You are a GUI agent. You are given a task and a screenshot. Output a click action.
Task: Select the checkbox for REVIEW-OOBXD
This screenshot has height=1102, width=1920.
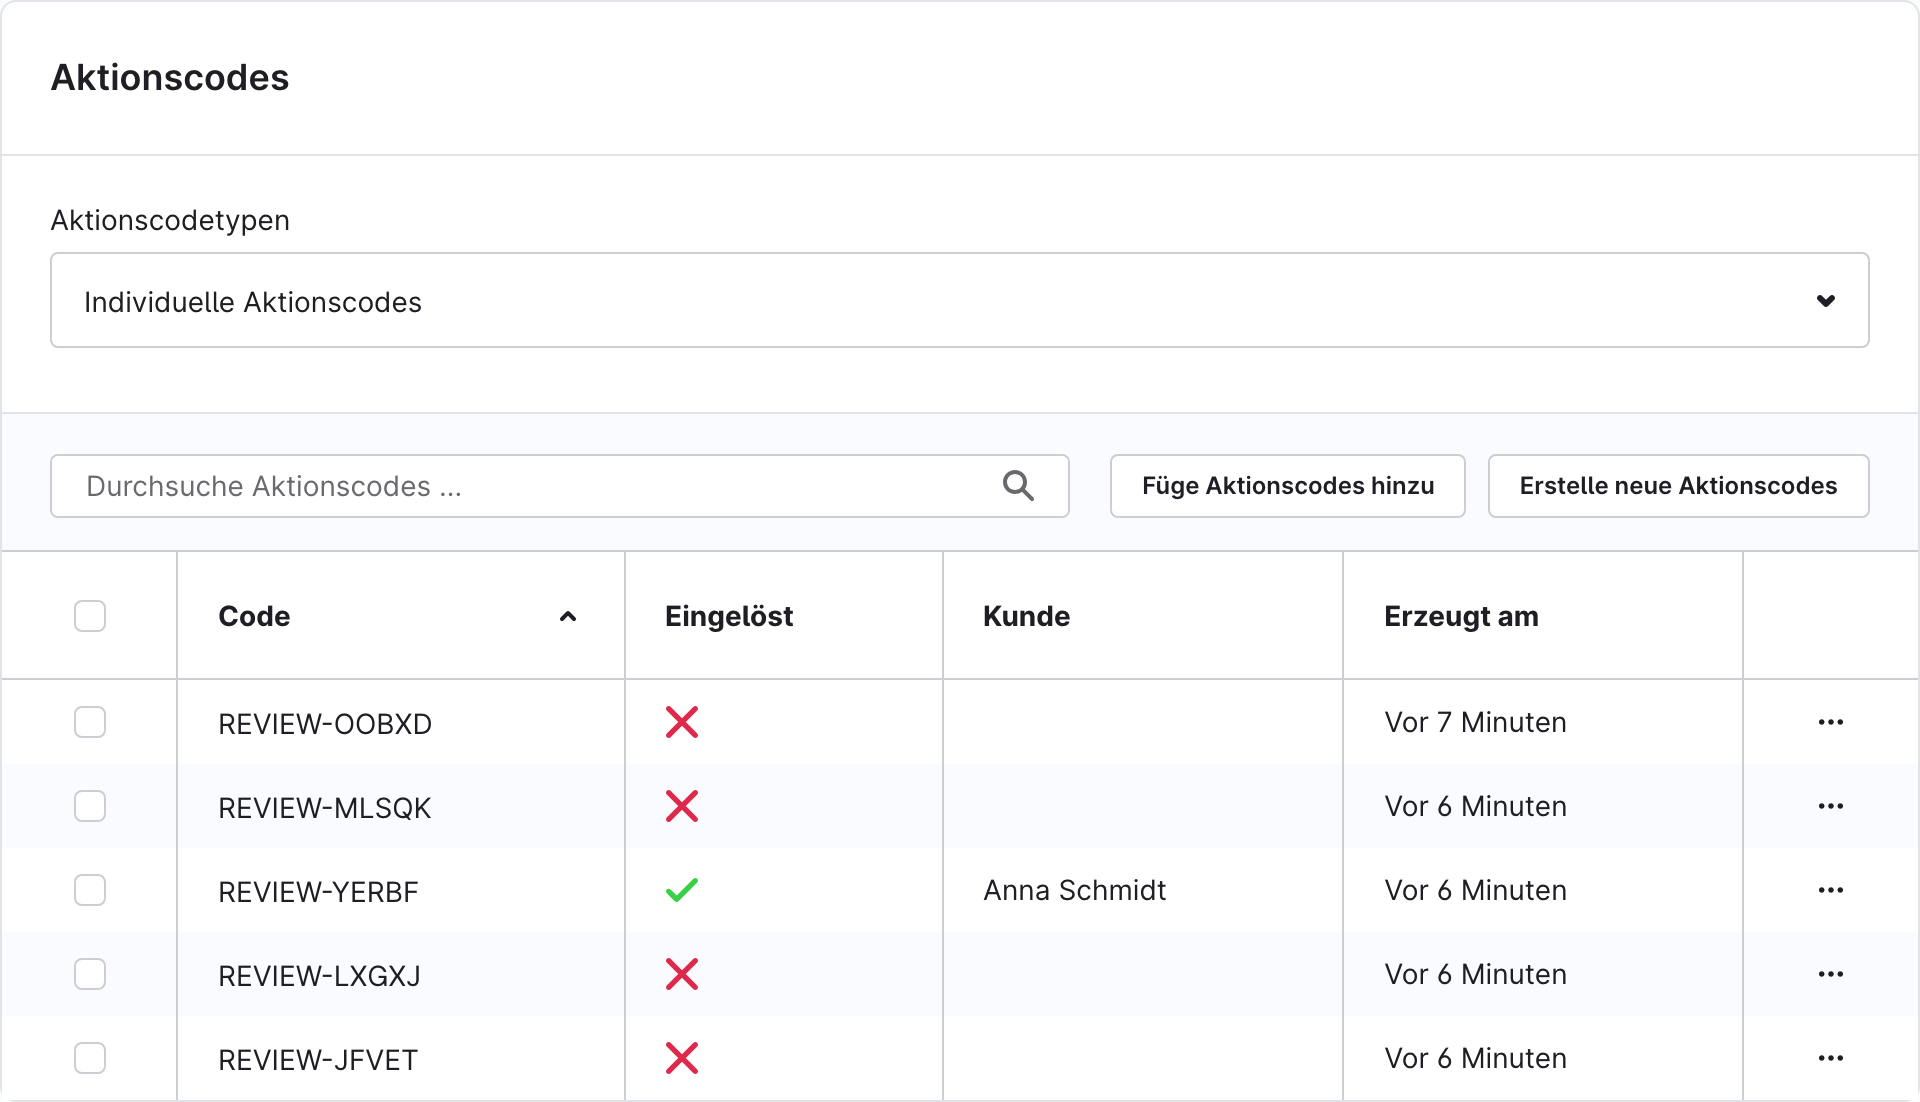[90, 722]
